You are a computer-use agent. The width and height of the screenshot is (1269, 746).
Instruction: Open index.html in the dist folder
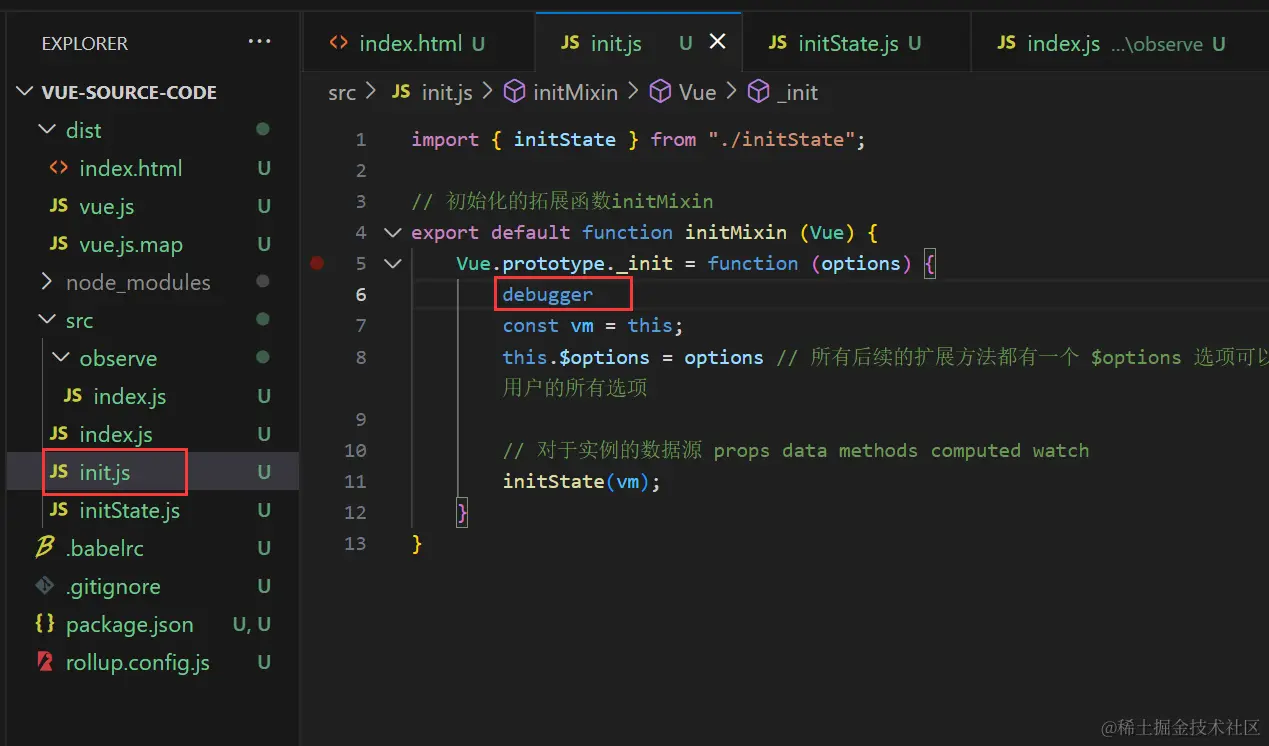point(130,168)
